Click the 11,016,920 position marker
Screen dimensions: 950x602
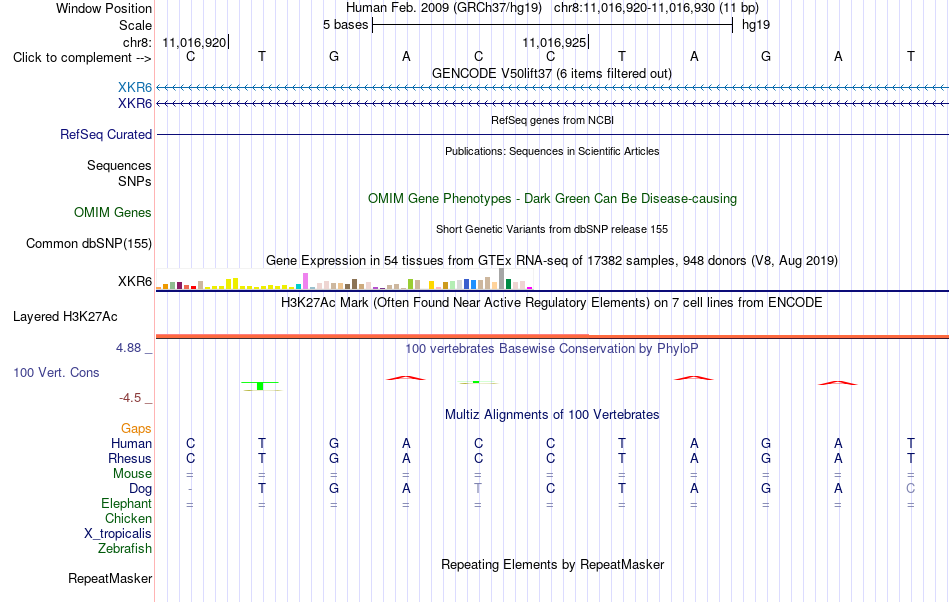(x=196, y=42)
